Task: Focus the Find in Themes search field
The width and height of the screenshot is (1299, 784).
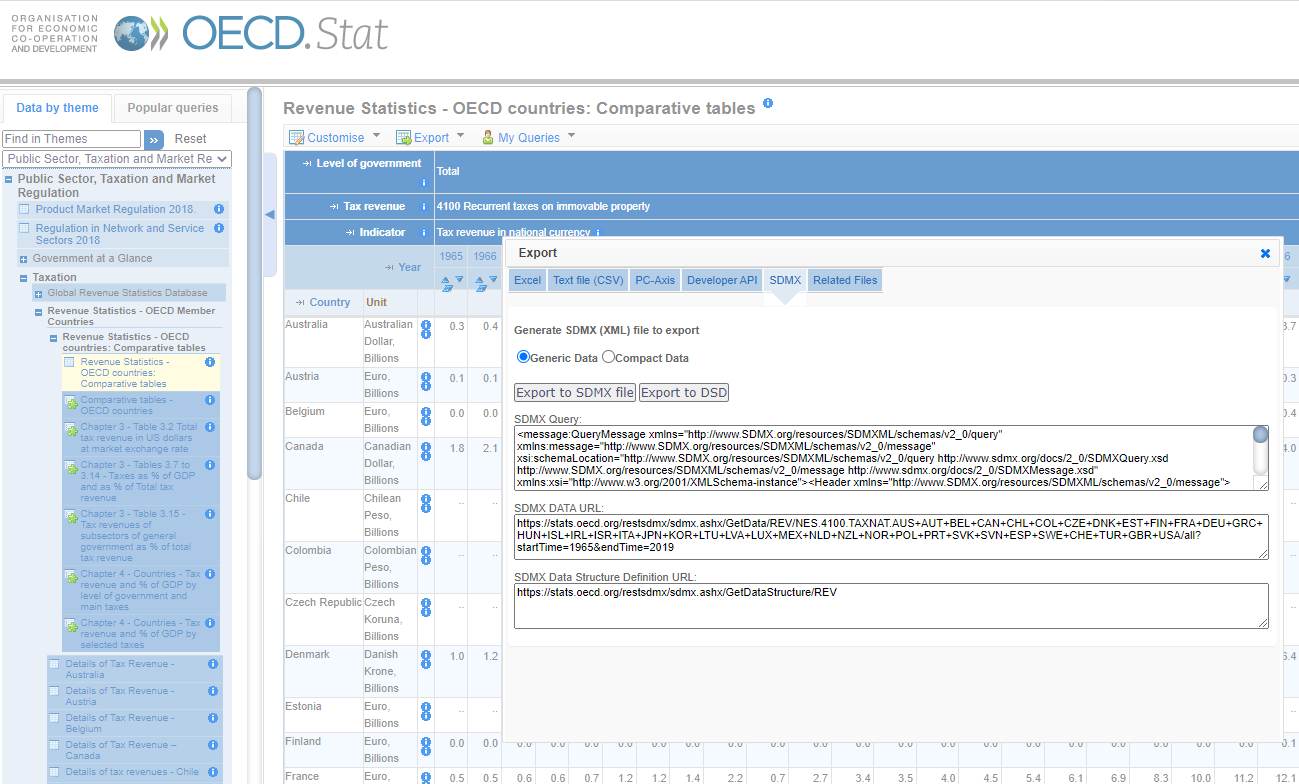Action: pos(71,139)
